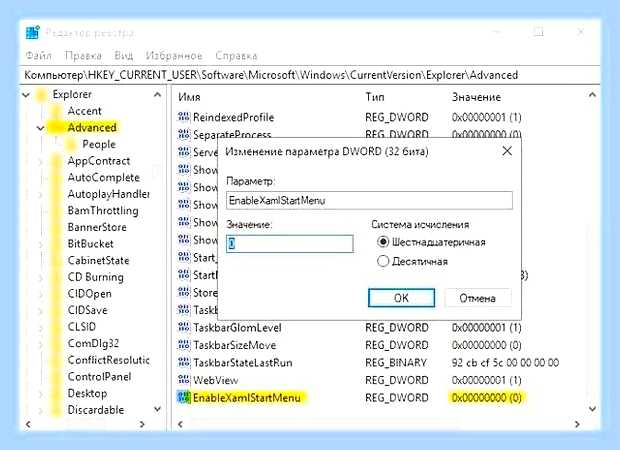Click the Registry Editor app icon in title bar
620x450 pixels.
(32, 32)
